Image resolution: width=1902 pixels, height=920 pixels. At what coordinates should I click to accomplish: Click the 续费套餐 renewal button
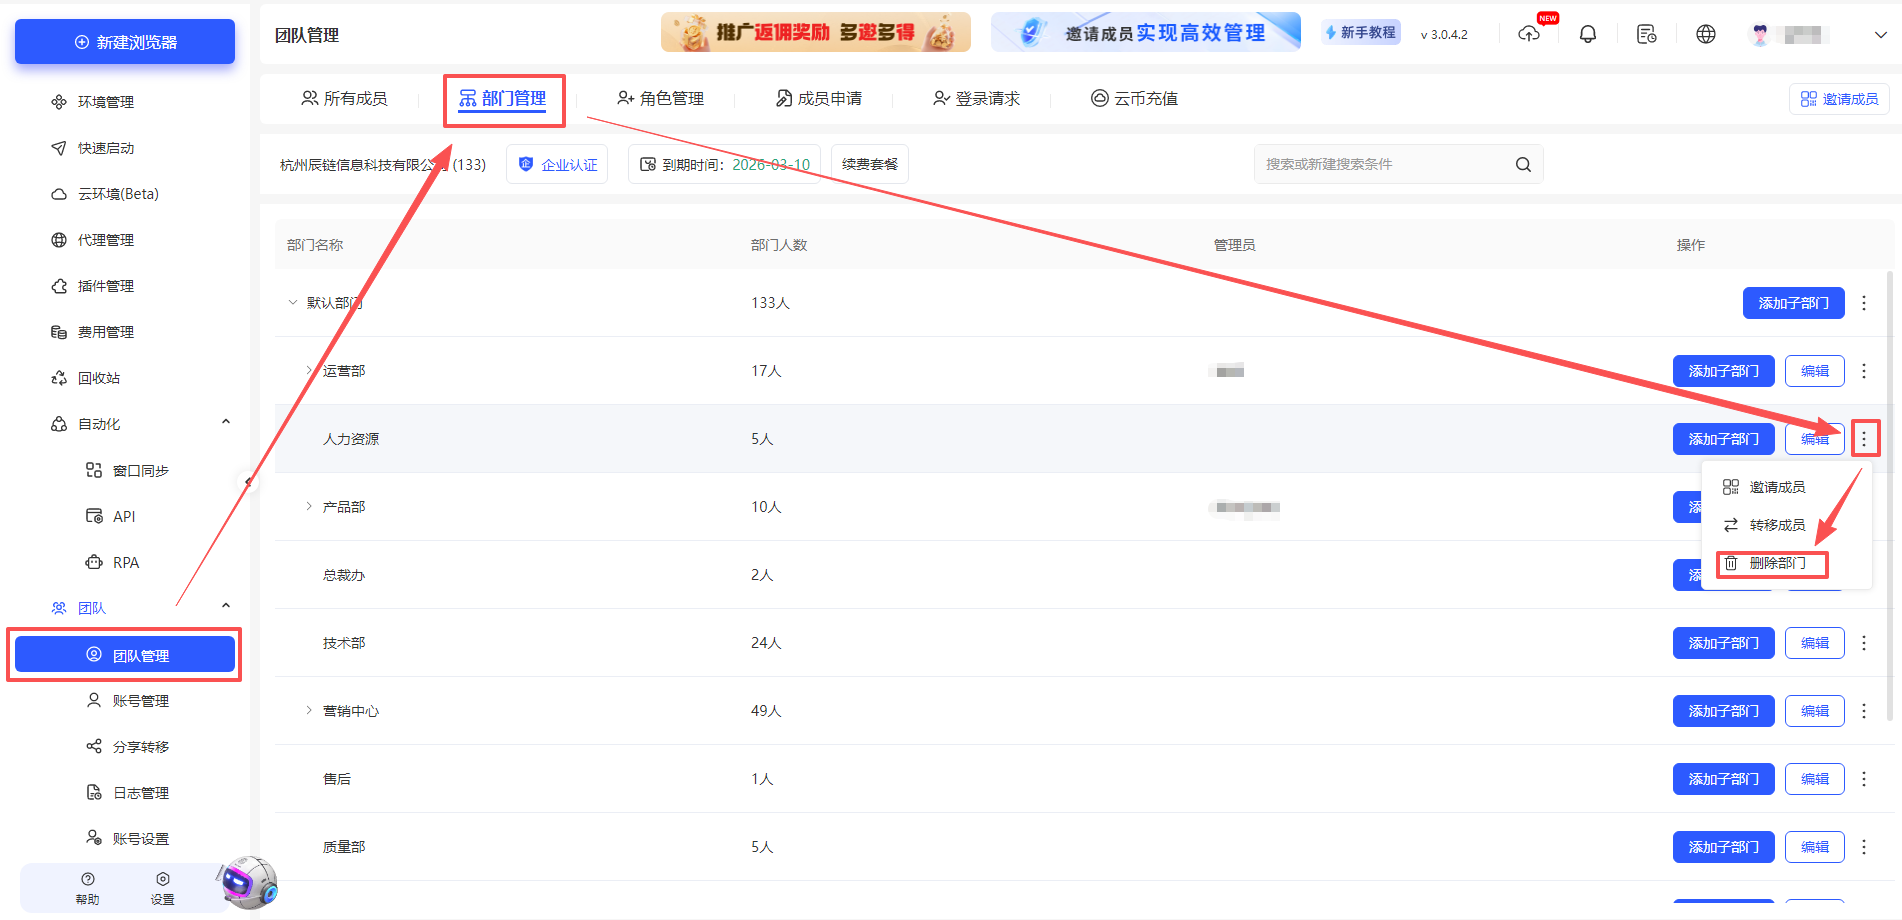coord(869,163)
